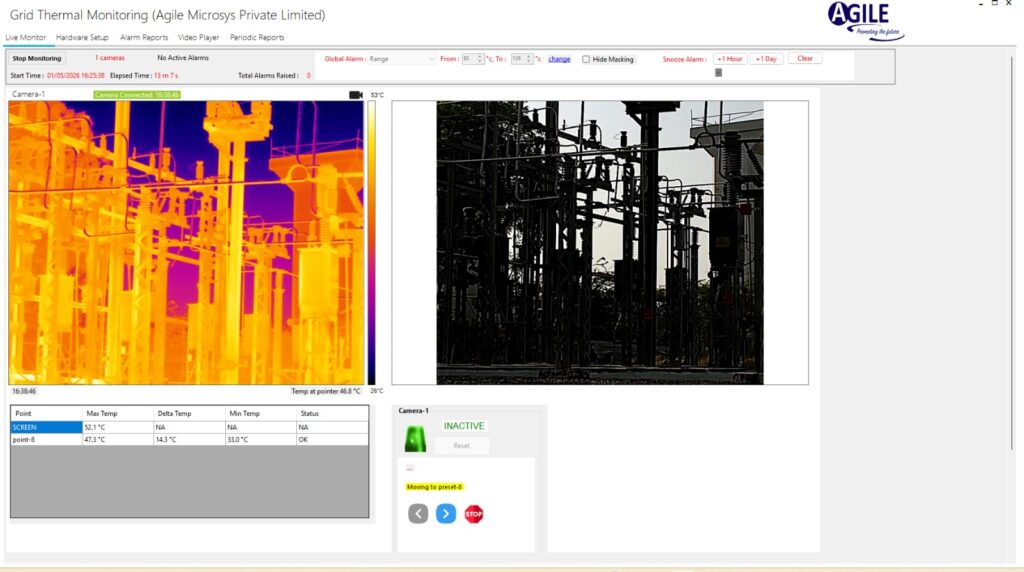Image resolution: width=1024 pixels, height=572 pixels.
Task: Enable the Hide Masking checkbox
Action: pos(586,59)
